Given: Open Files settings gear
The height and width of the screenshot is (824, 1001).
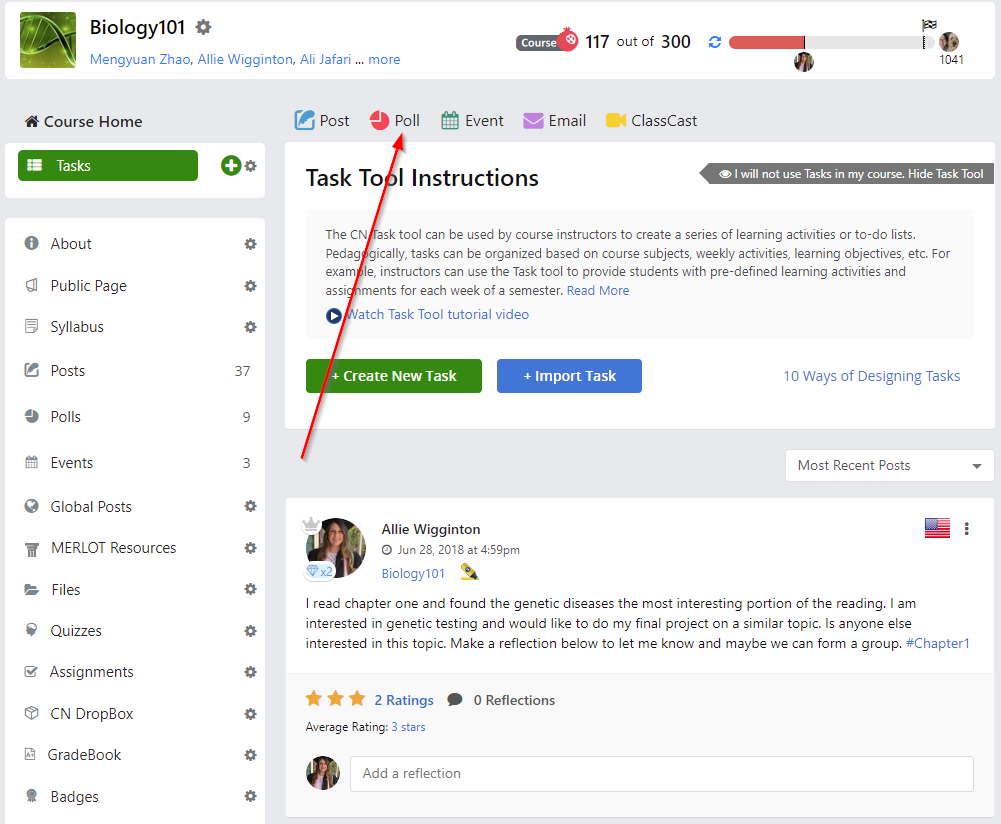Looking at the screenshot, I should coord(250,589).
